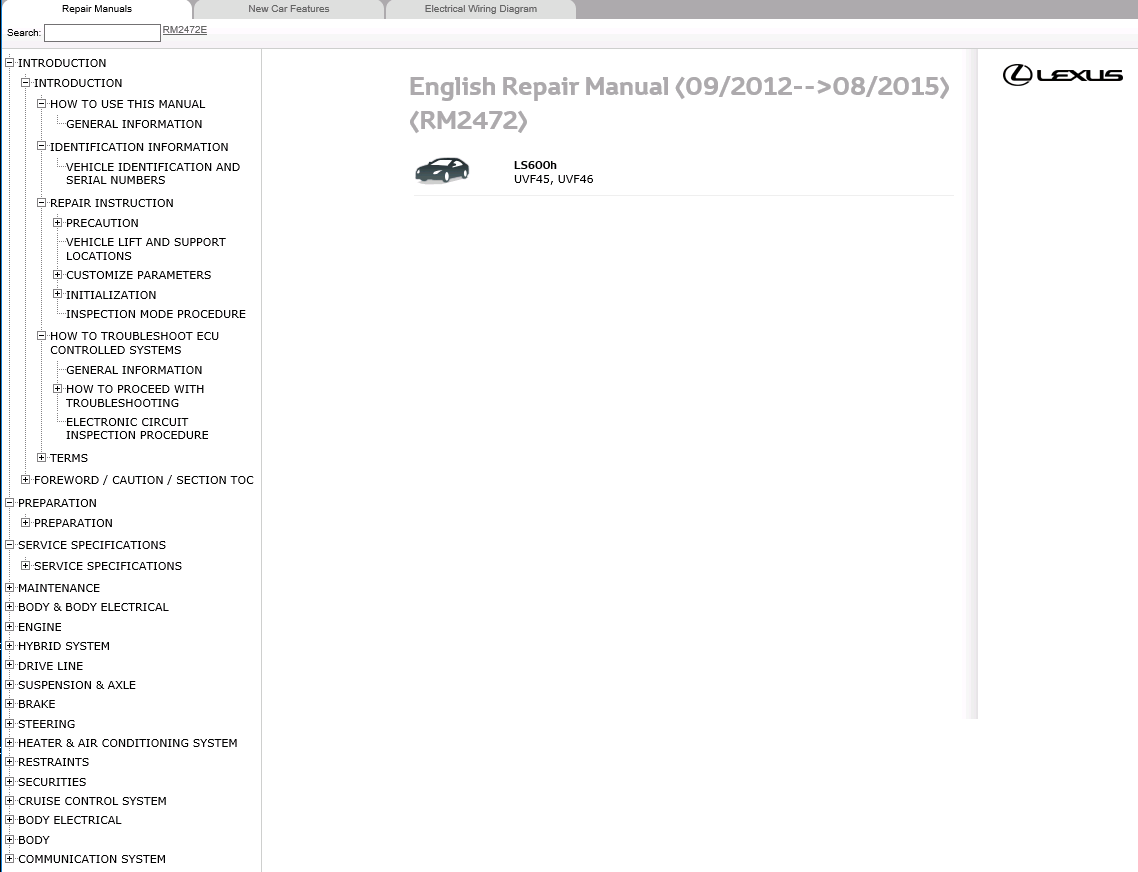Open the Repair Manuals tab
Image resolution: width=1138 pixels, height=872 pixels.
97,9
